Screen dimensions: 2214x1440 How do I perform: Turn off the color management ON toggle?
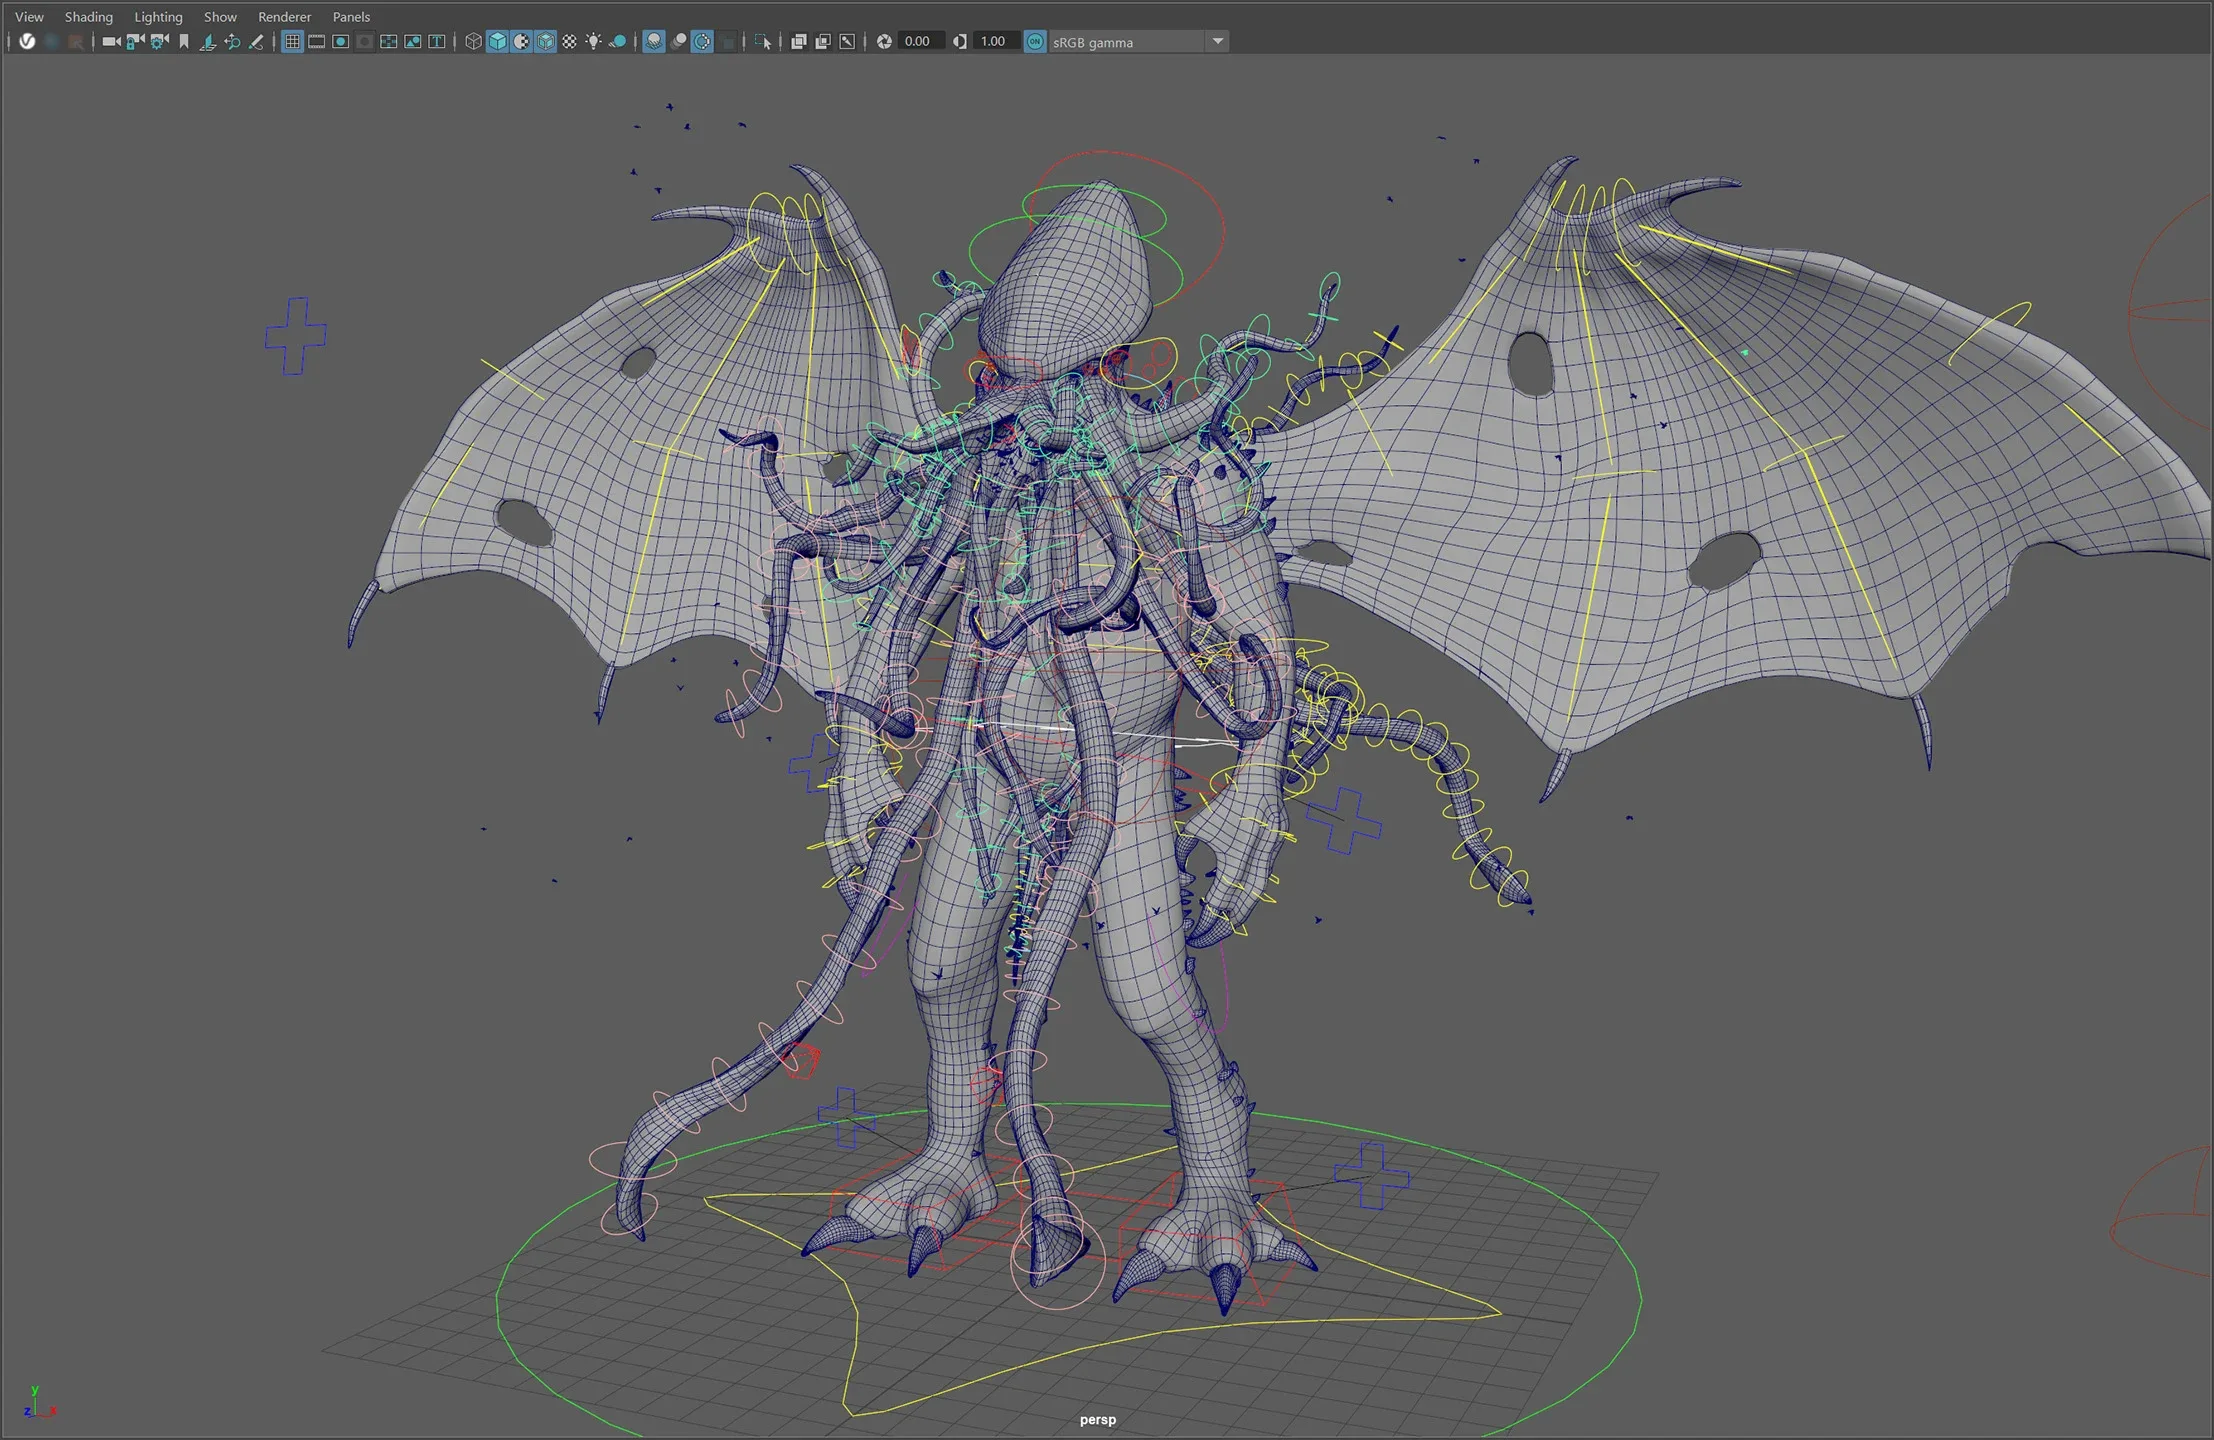click(1036, 41)
